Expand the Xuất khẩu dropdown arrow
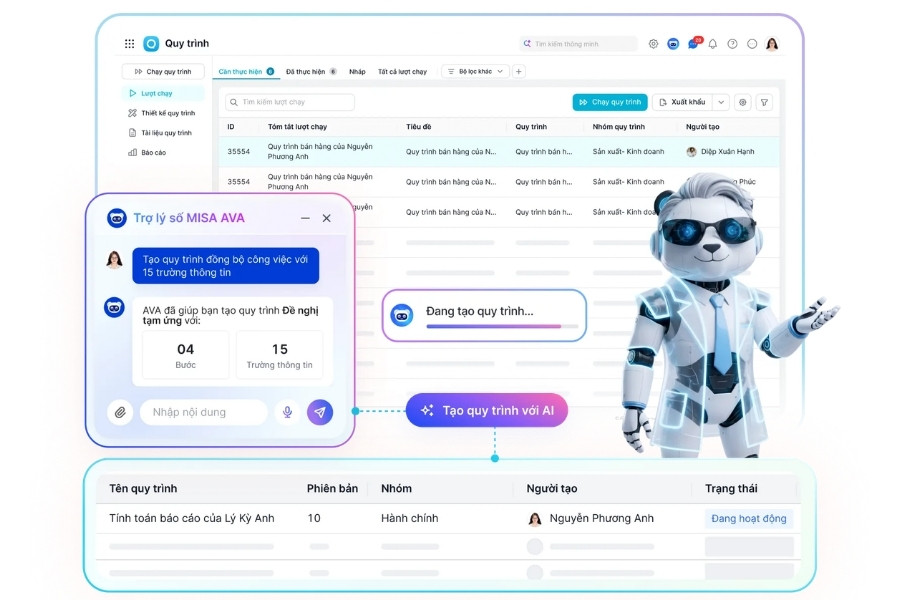The image size is (900, 600). (x=721, y=102)
